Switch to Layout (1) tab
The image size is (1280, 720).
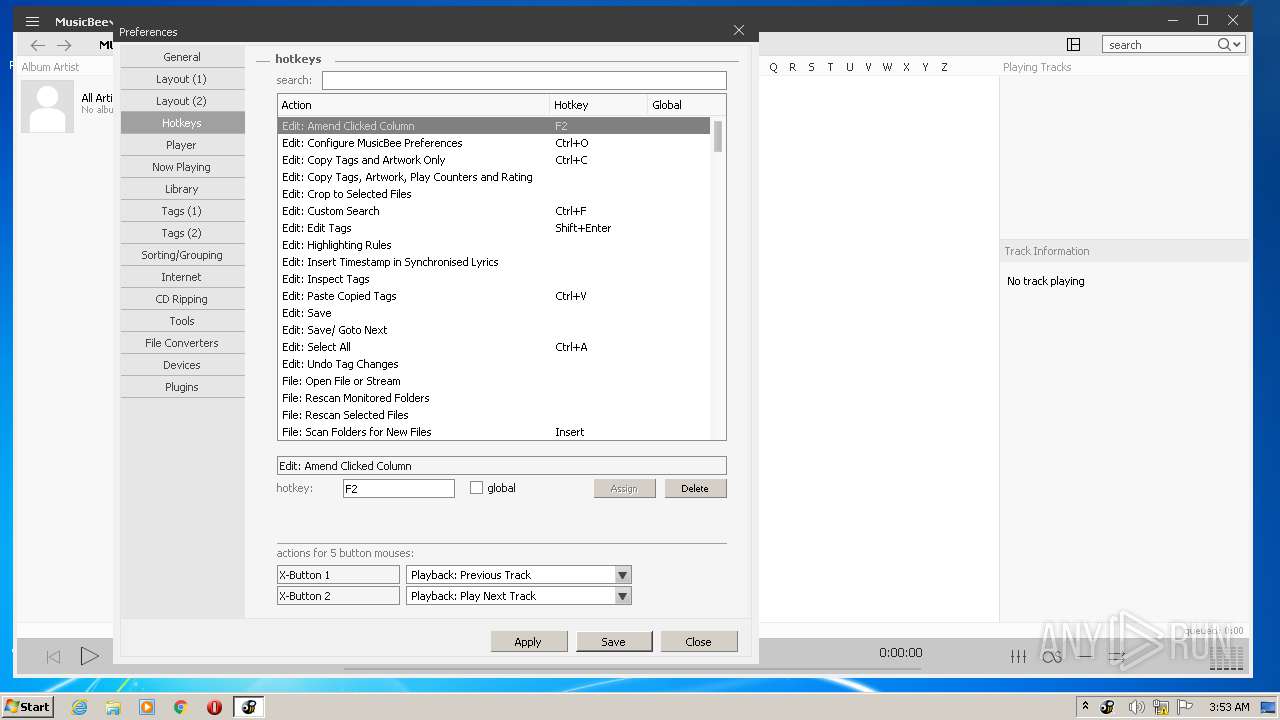click(x=182, y=79)
